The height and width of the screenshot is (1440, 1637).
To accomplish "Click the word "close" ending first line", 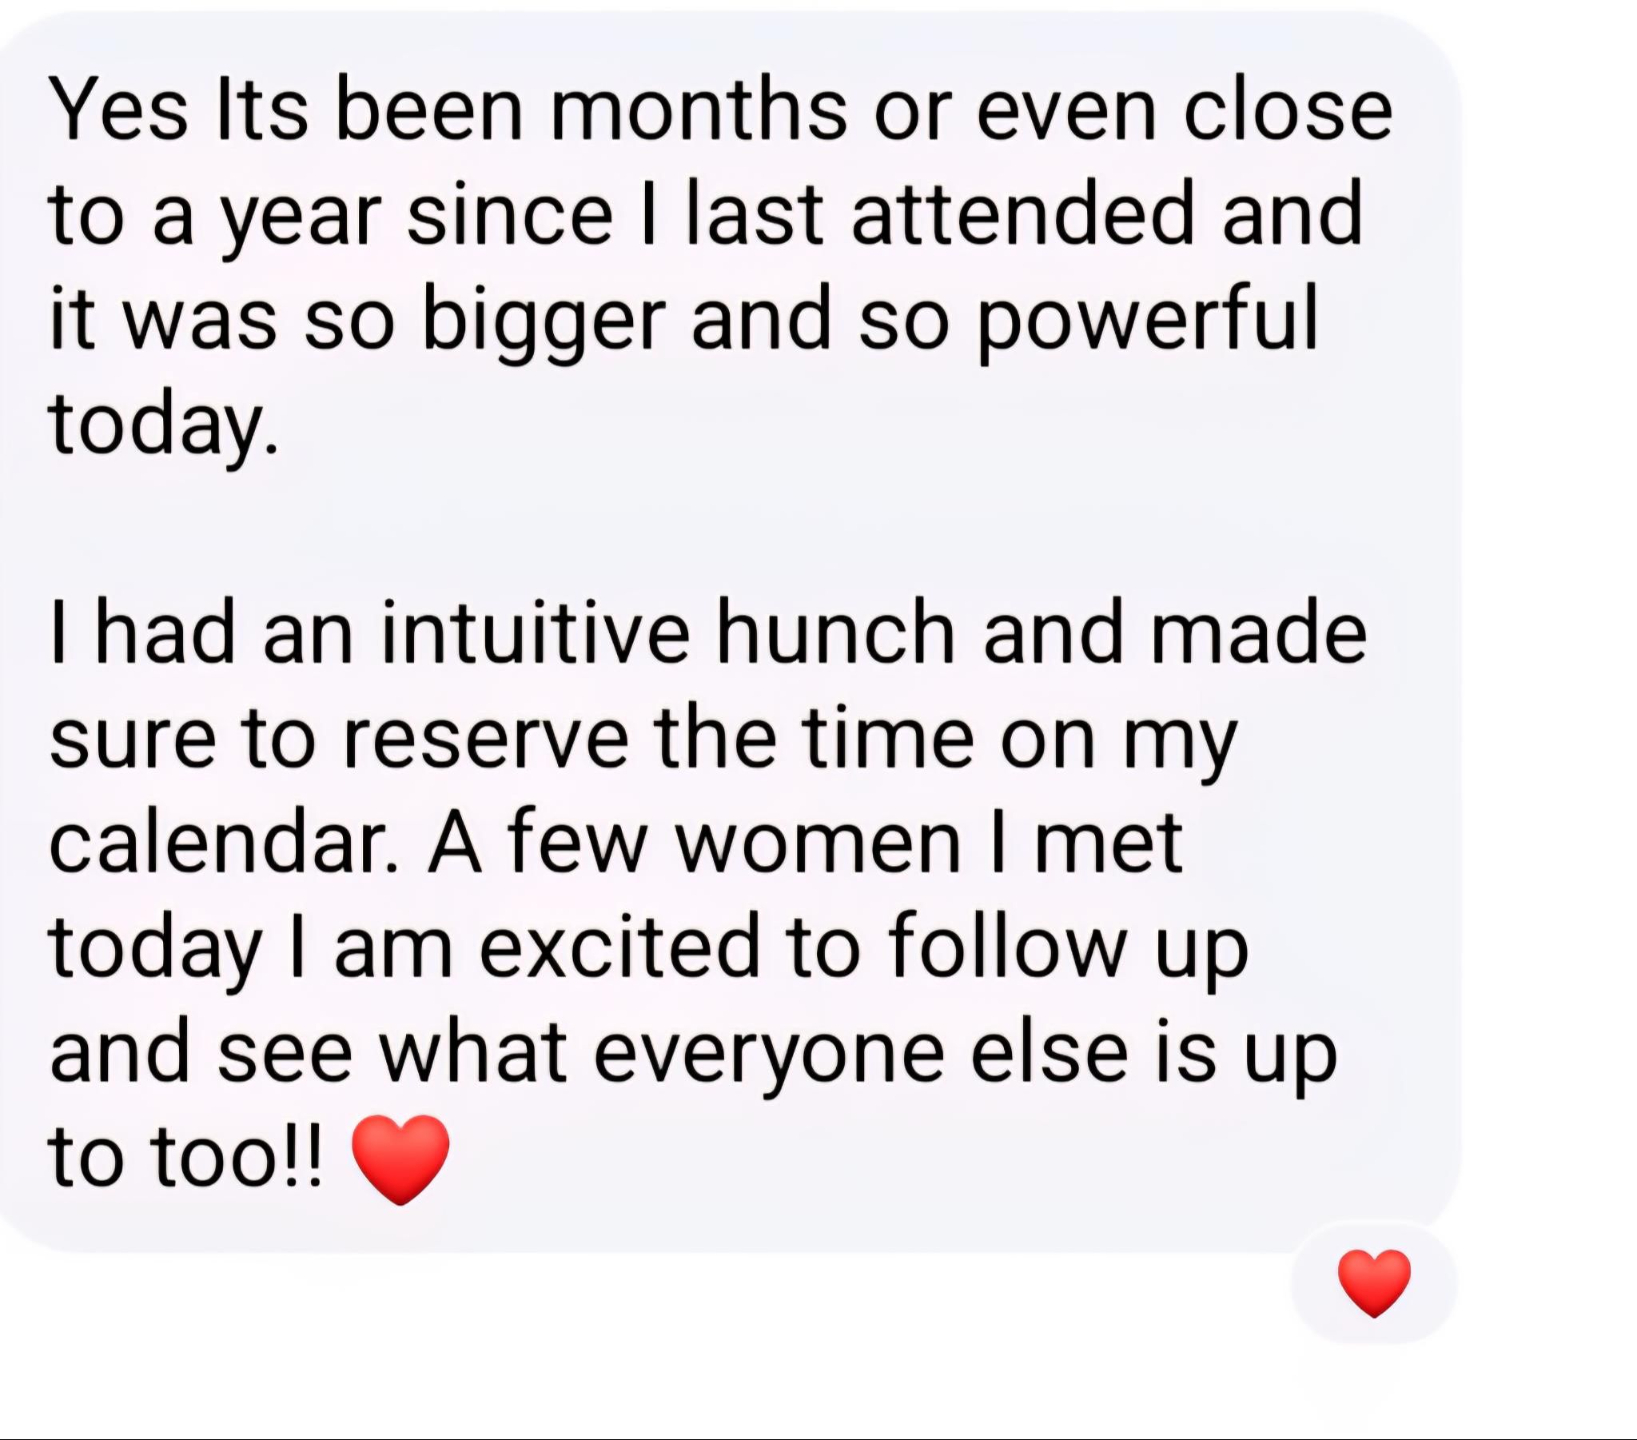I will (1288, 110).
